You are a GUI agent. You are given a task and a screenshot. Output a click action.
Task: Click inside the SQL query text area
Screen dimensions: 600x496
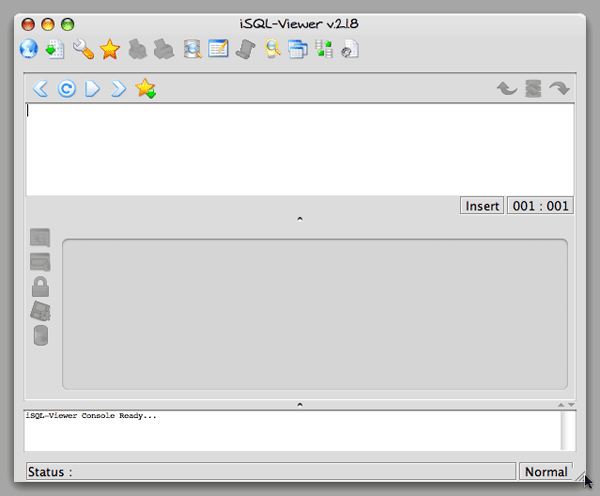(300, 149)
